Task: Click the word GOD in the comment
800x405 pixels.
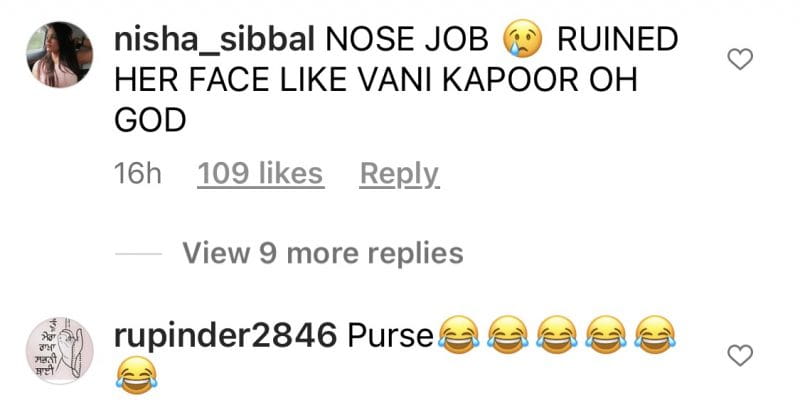Action: pos(150,120)
